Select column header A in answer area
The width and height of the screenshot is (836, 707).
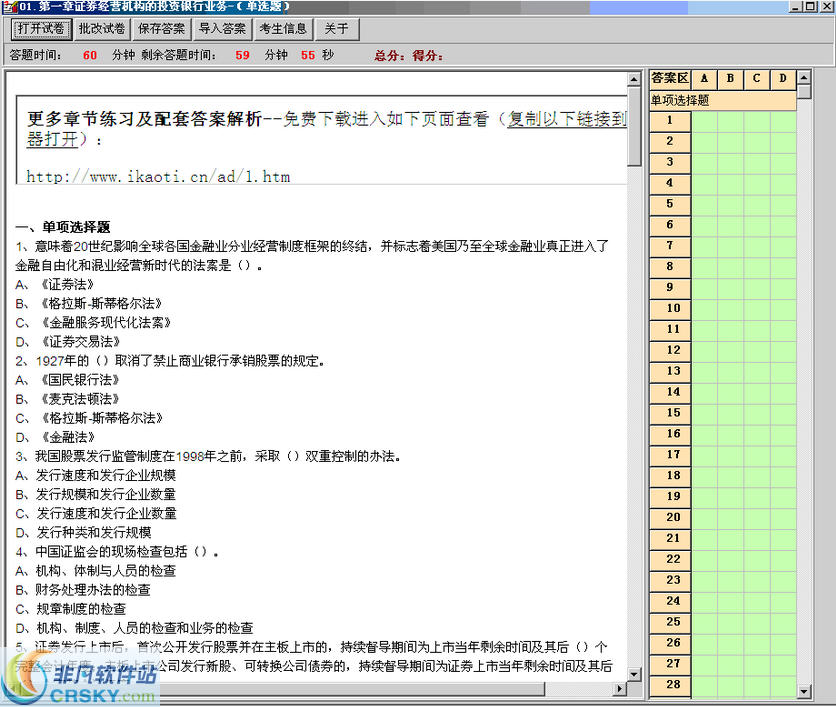(x=704, y=78)
